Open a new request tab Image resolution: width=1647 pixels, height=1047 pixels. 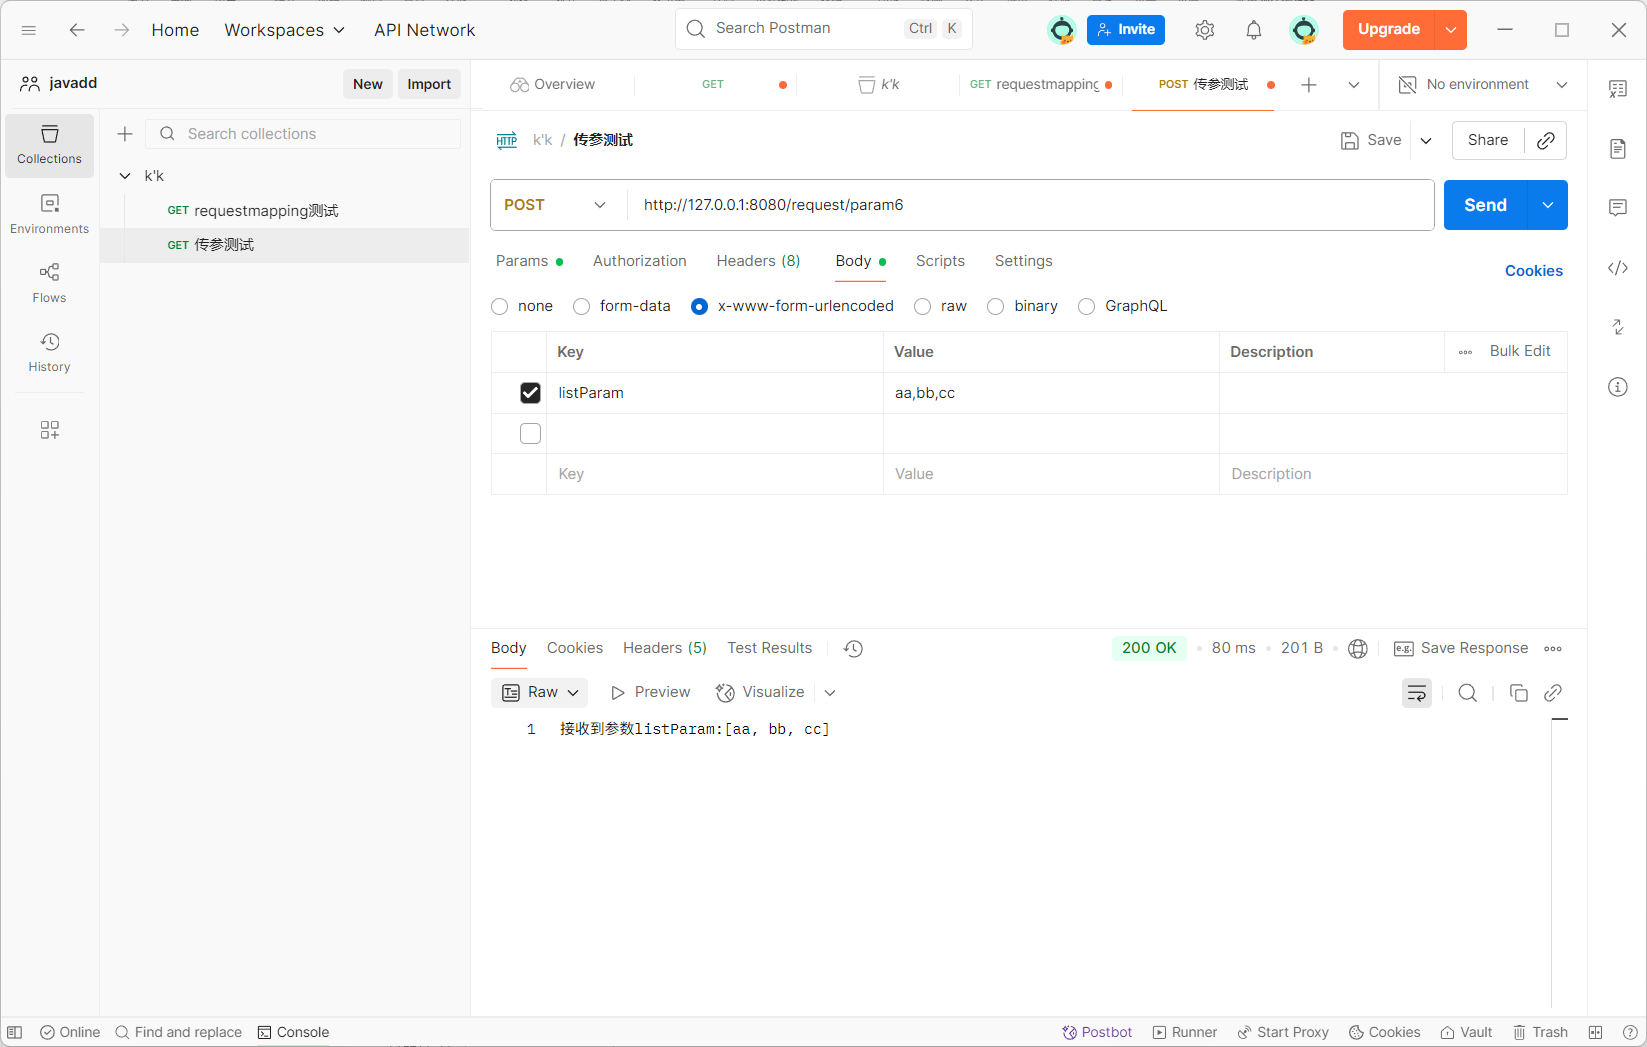1308,85
